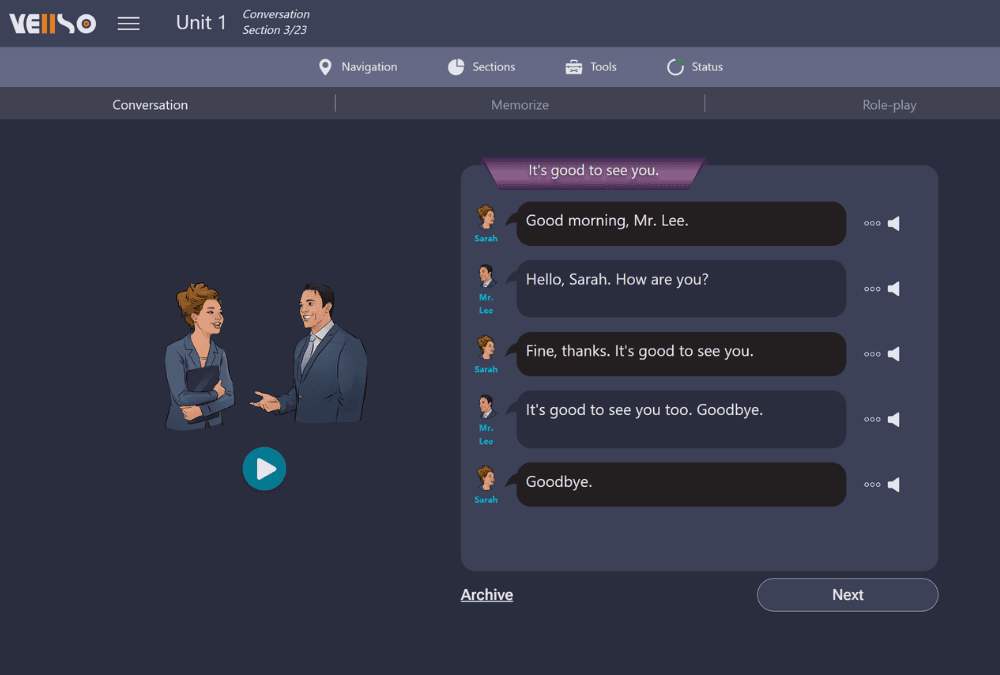Click the conversation illustration of Sarah and Mr. Lee
Image resolution: width=1000 pixels, height=675 pixels.
coord(265,357)
